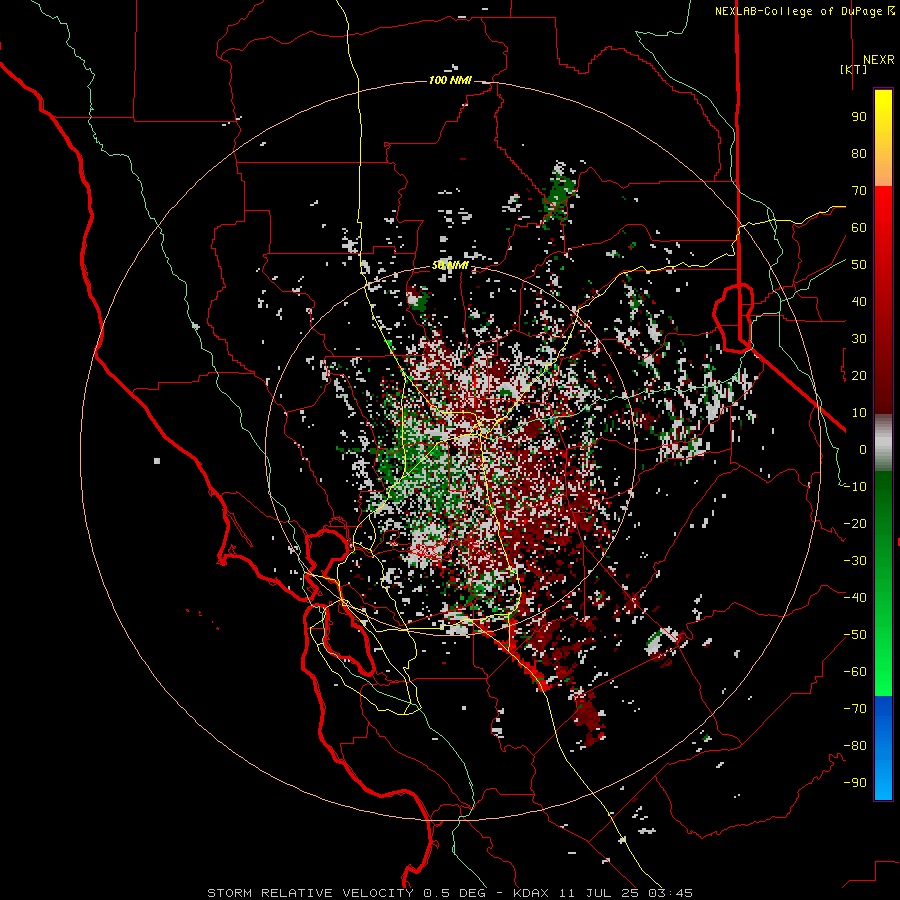Click the blue bottom segment of color bar
Screen dimensions: 900x900
pyautogui.click(x=883, y=748)
